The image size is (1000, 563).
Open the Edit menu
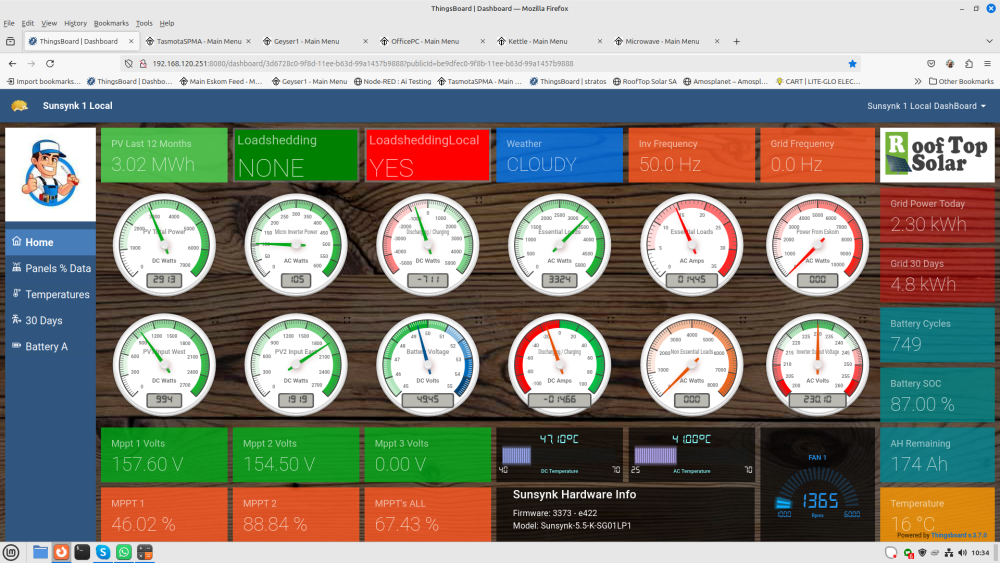[28, 24]
